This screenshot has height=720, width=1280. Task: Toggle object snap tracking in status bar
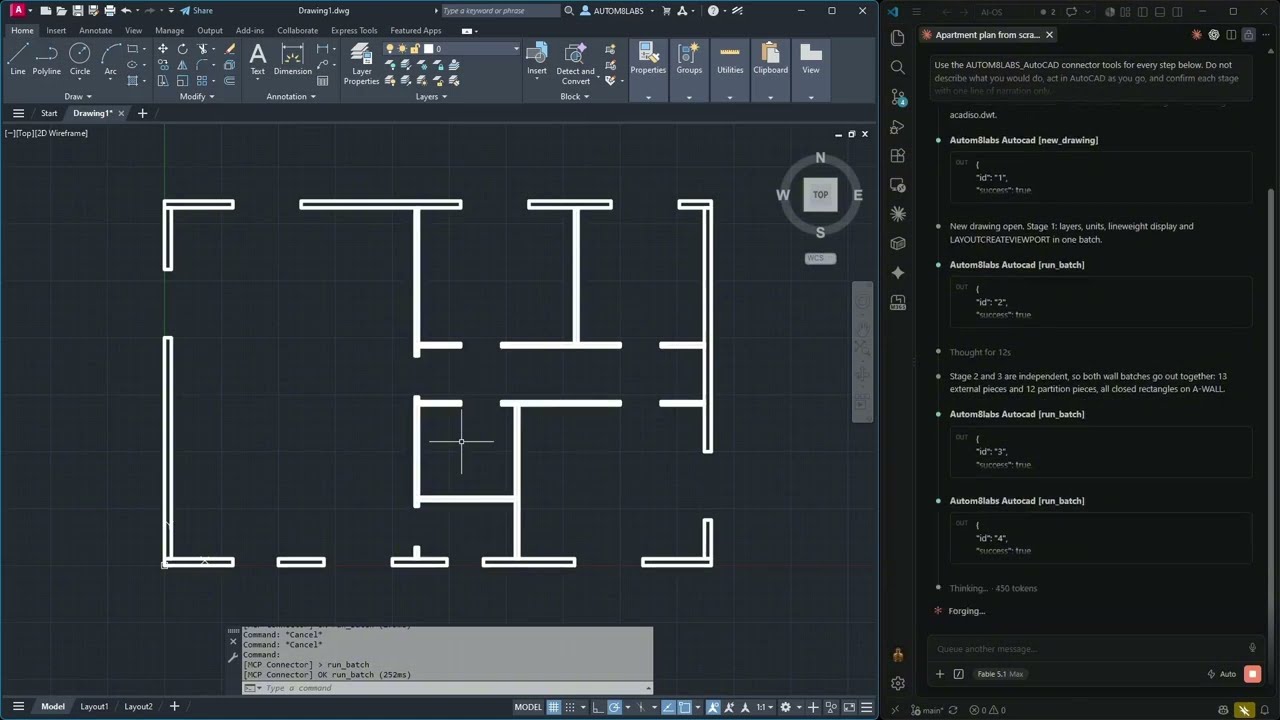click(669, 707)
